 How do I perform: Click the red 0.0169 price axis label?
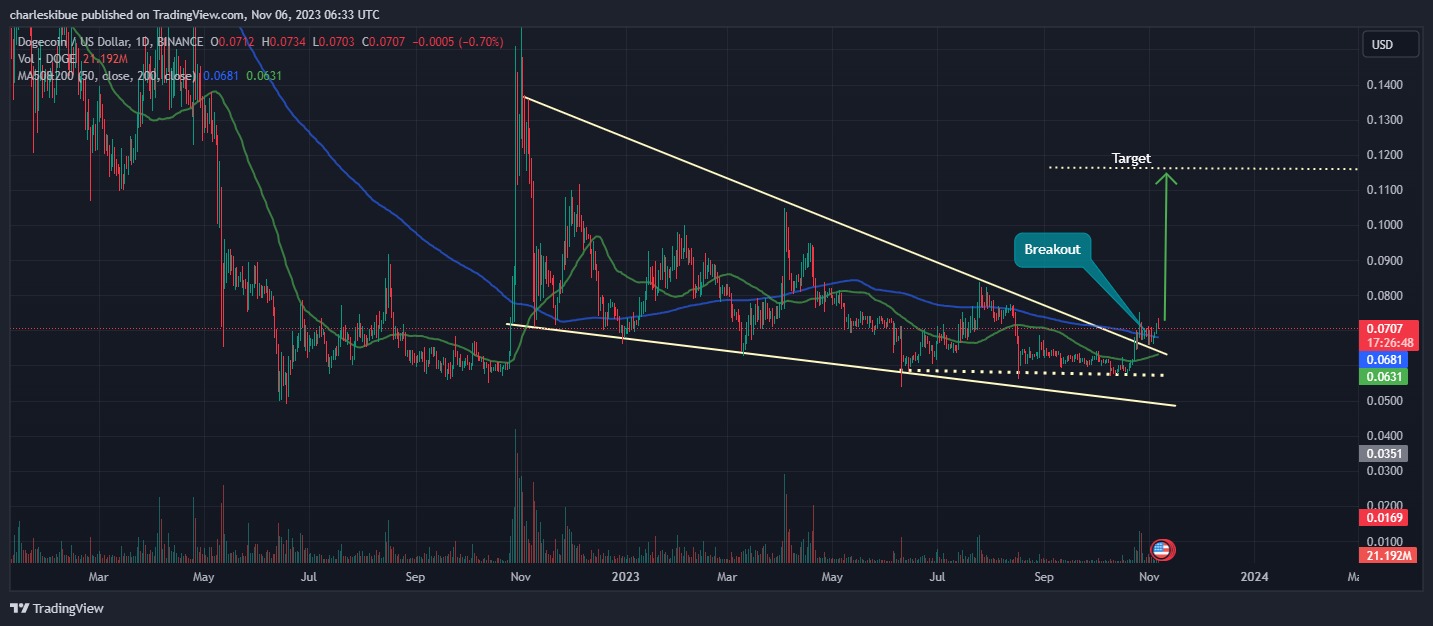click(1384, 518)
